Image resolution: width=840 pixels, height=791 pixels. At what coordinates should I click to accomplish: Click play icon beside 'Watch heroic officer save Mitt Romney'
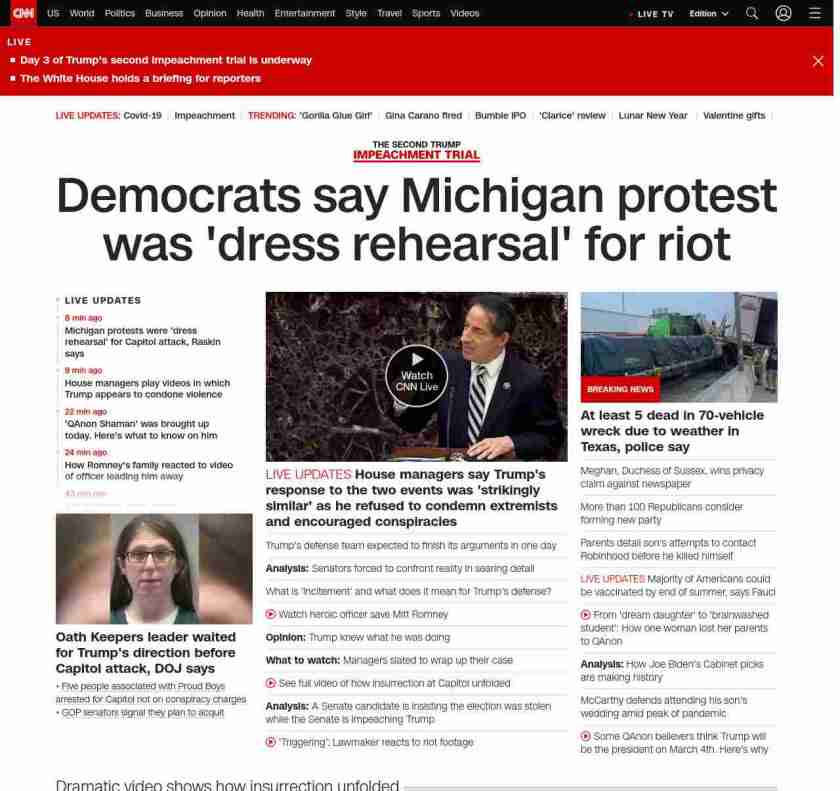pyautogui.click(x=271, y=614)
